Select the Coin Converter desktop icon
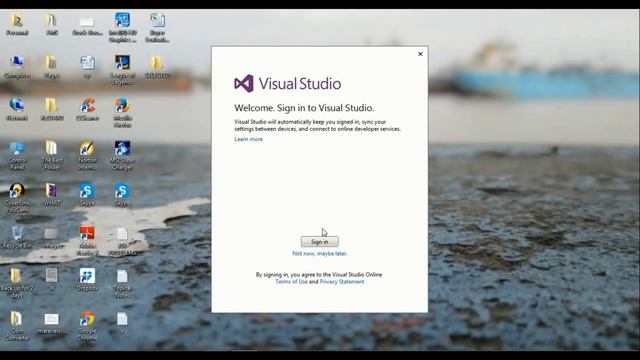This screenshot has height=360, width=640. coord(17,326)
